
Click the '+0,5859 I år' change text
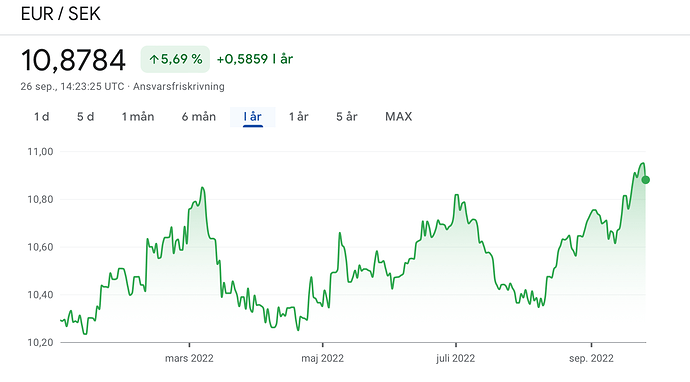255,59
